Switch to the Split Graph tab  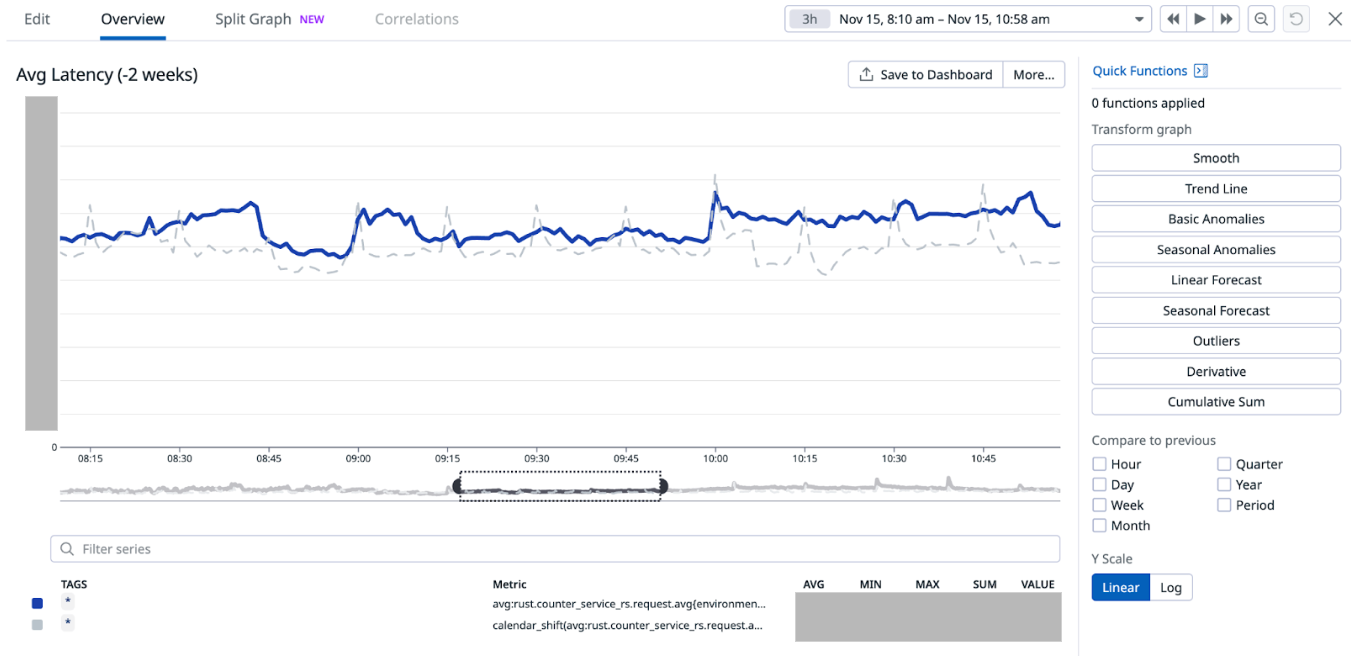tap(253, 19)
